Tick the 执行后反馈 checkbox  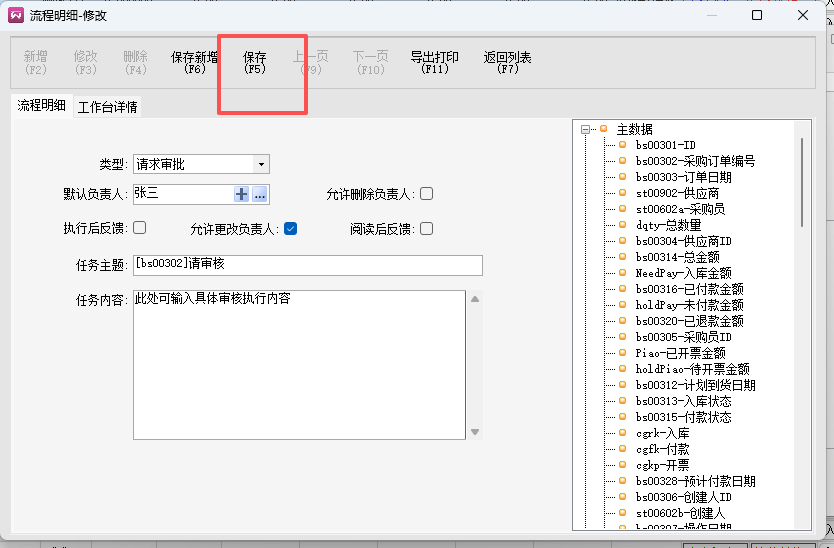(x=140, y=228)
